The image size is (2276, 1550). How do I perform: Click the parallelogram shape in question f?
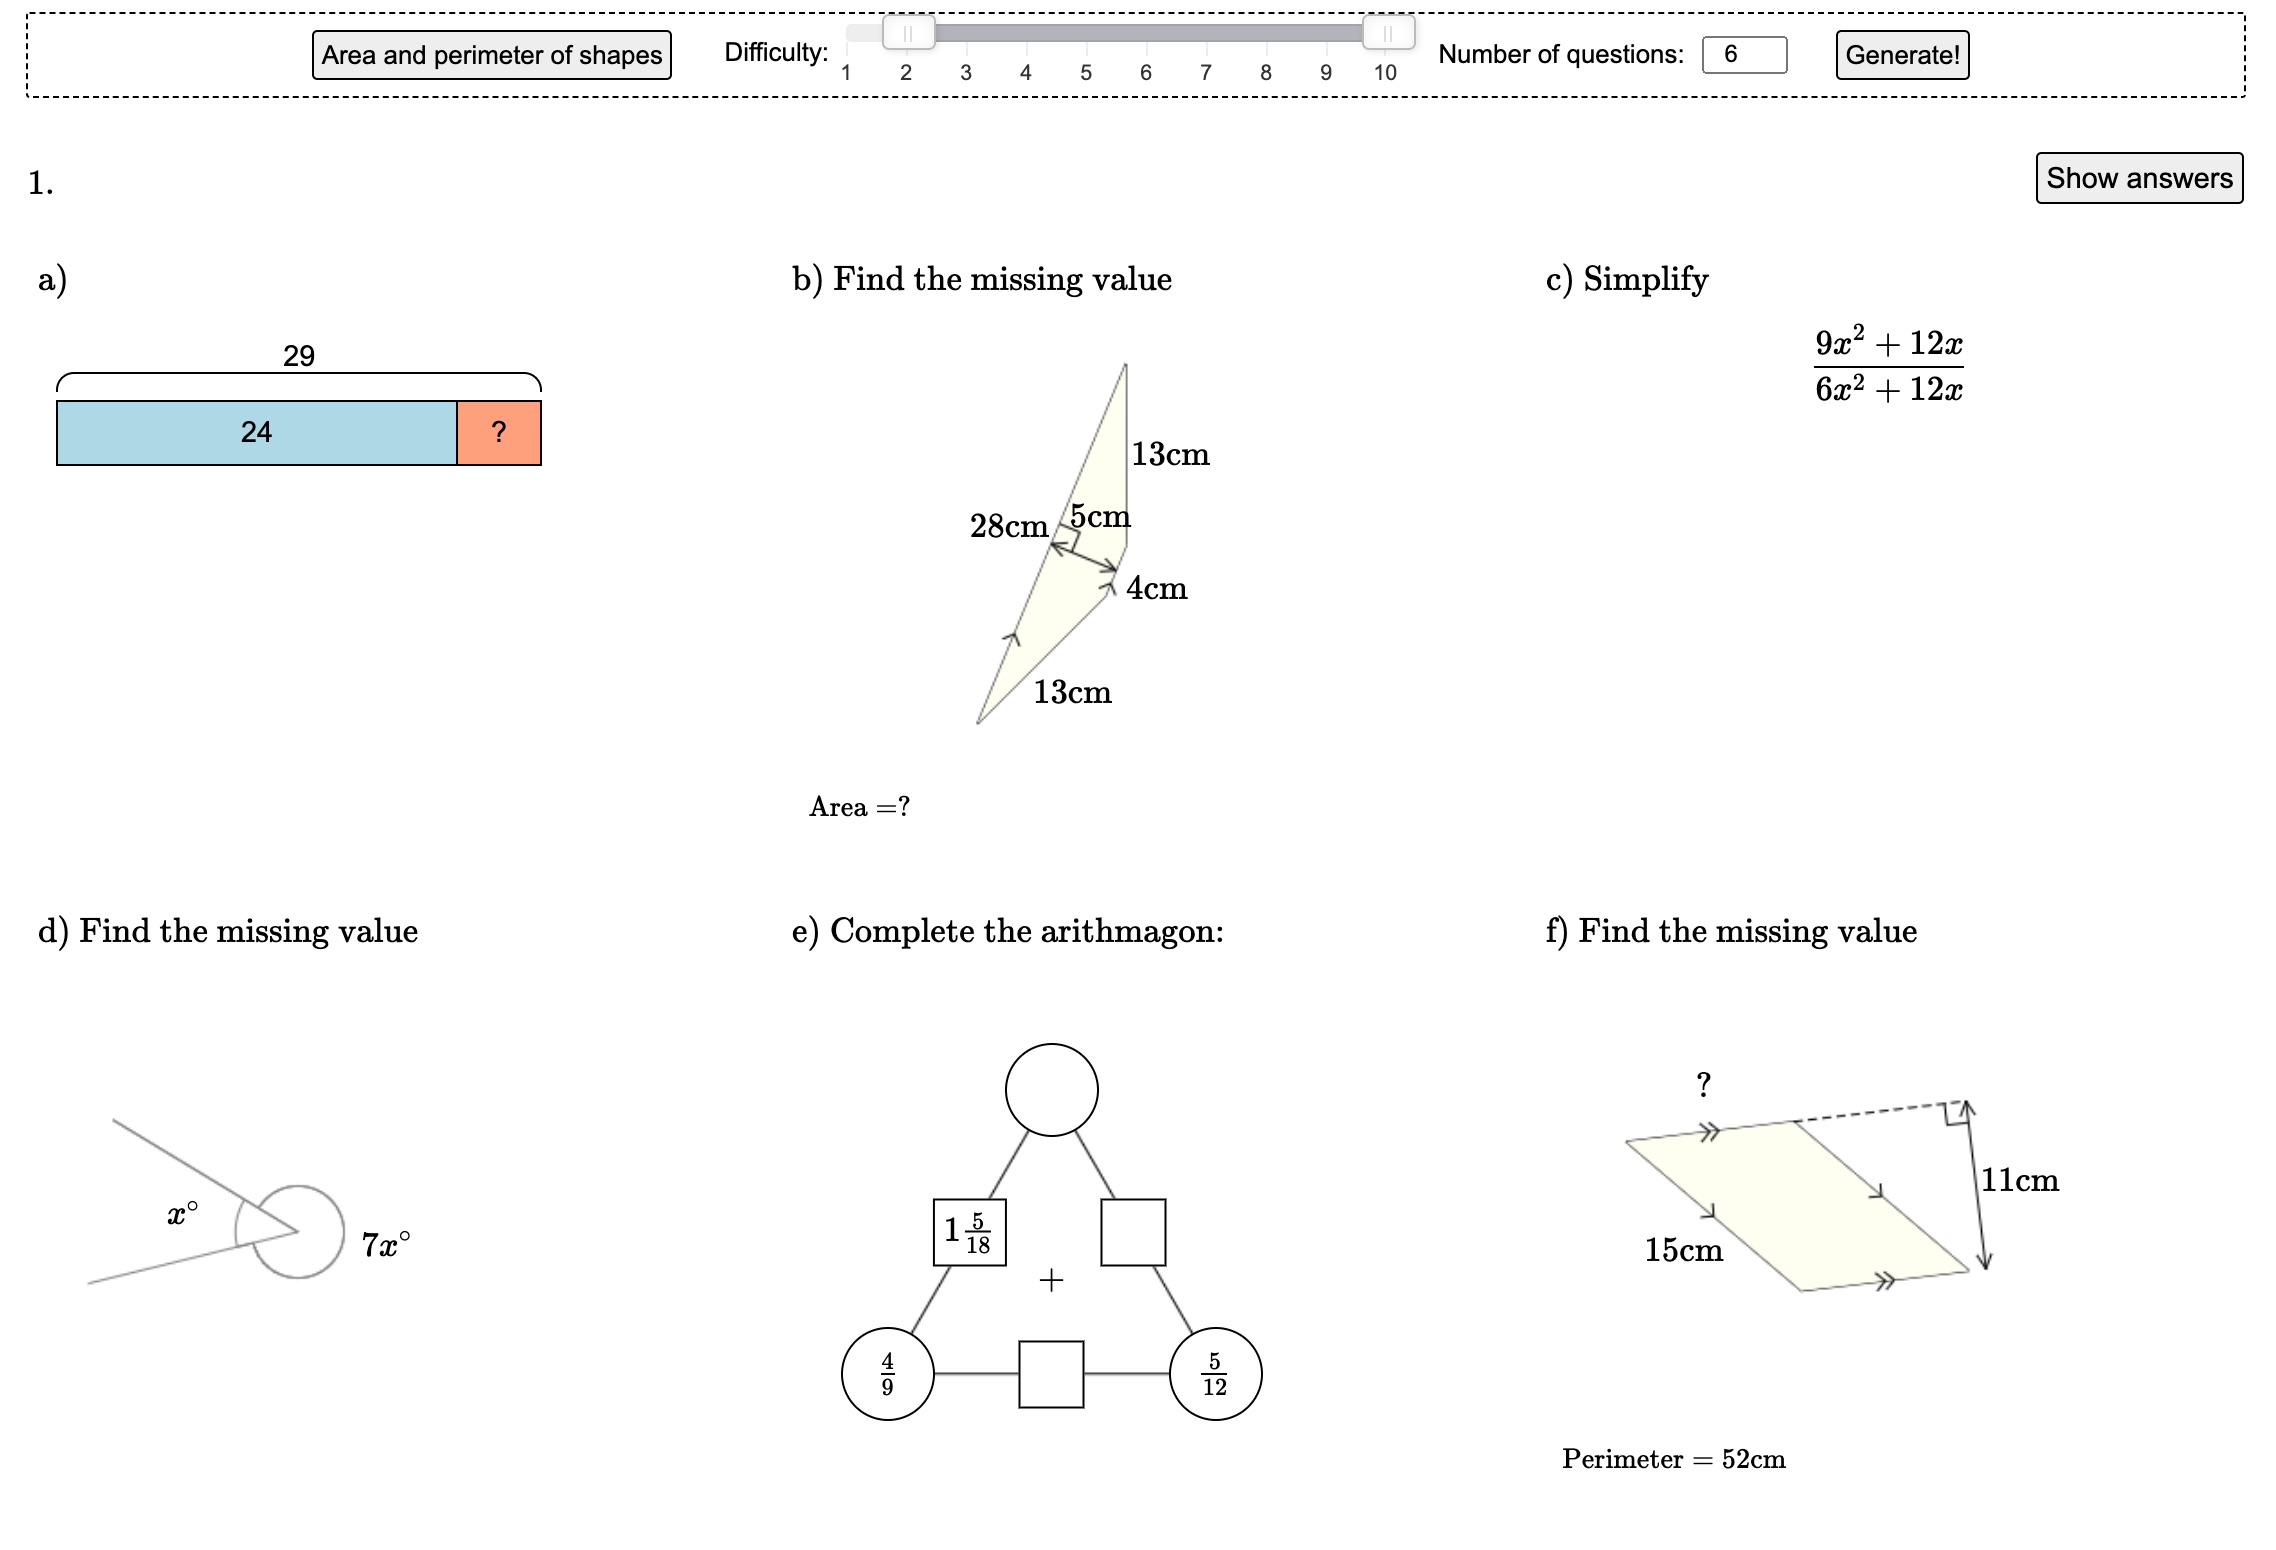click(x=1798, y=1206)
